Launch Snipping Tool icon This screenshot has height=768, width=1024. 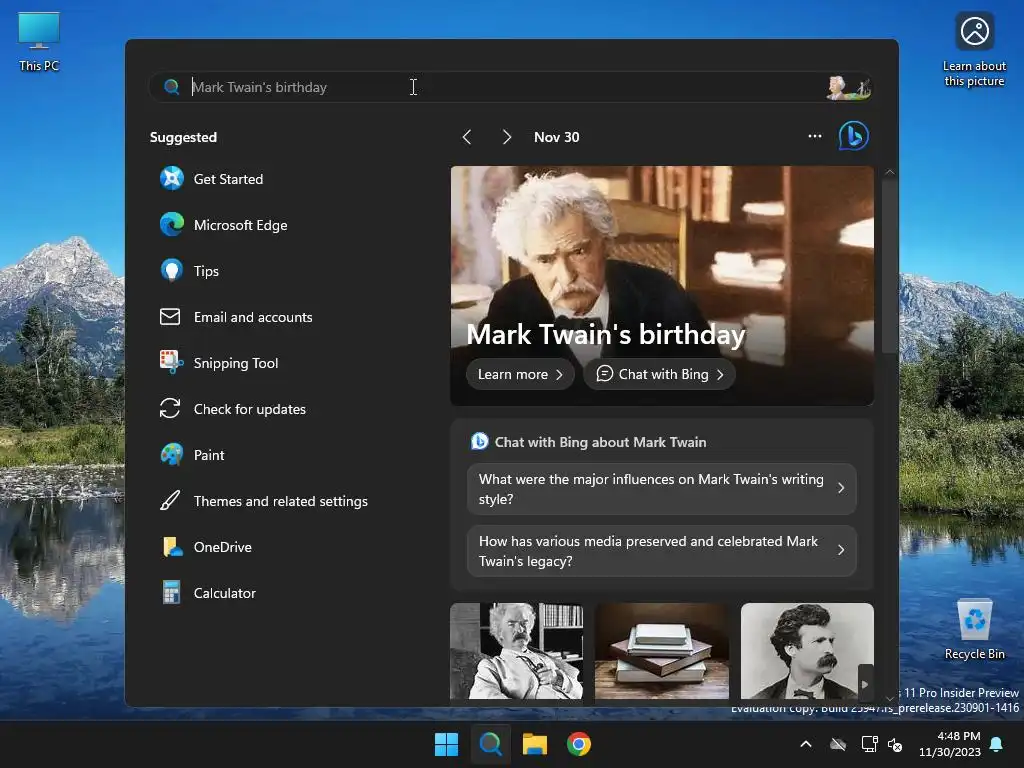(x=172, y=362)
